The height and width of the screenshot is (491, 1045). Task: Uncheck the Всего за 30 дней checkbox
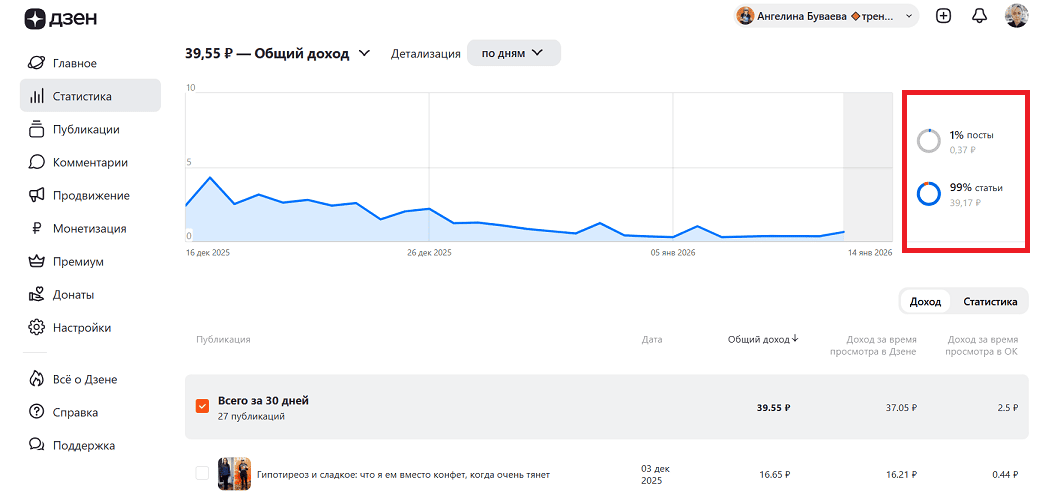click(x=203, y=406)
